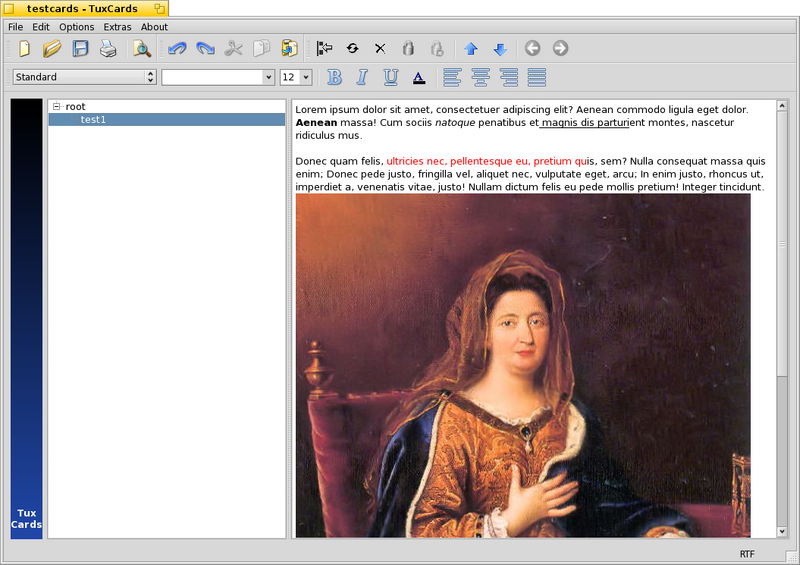Click the Copy icon

point(261,48)
